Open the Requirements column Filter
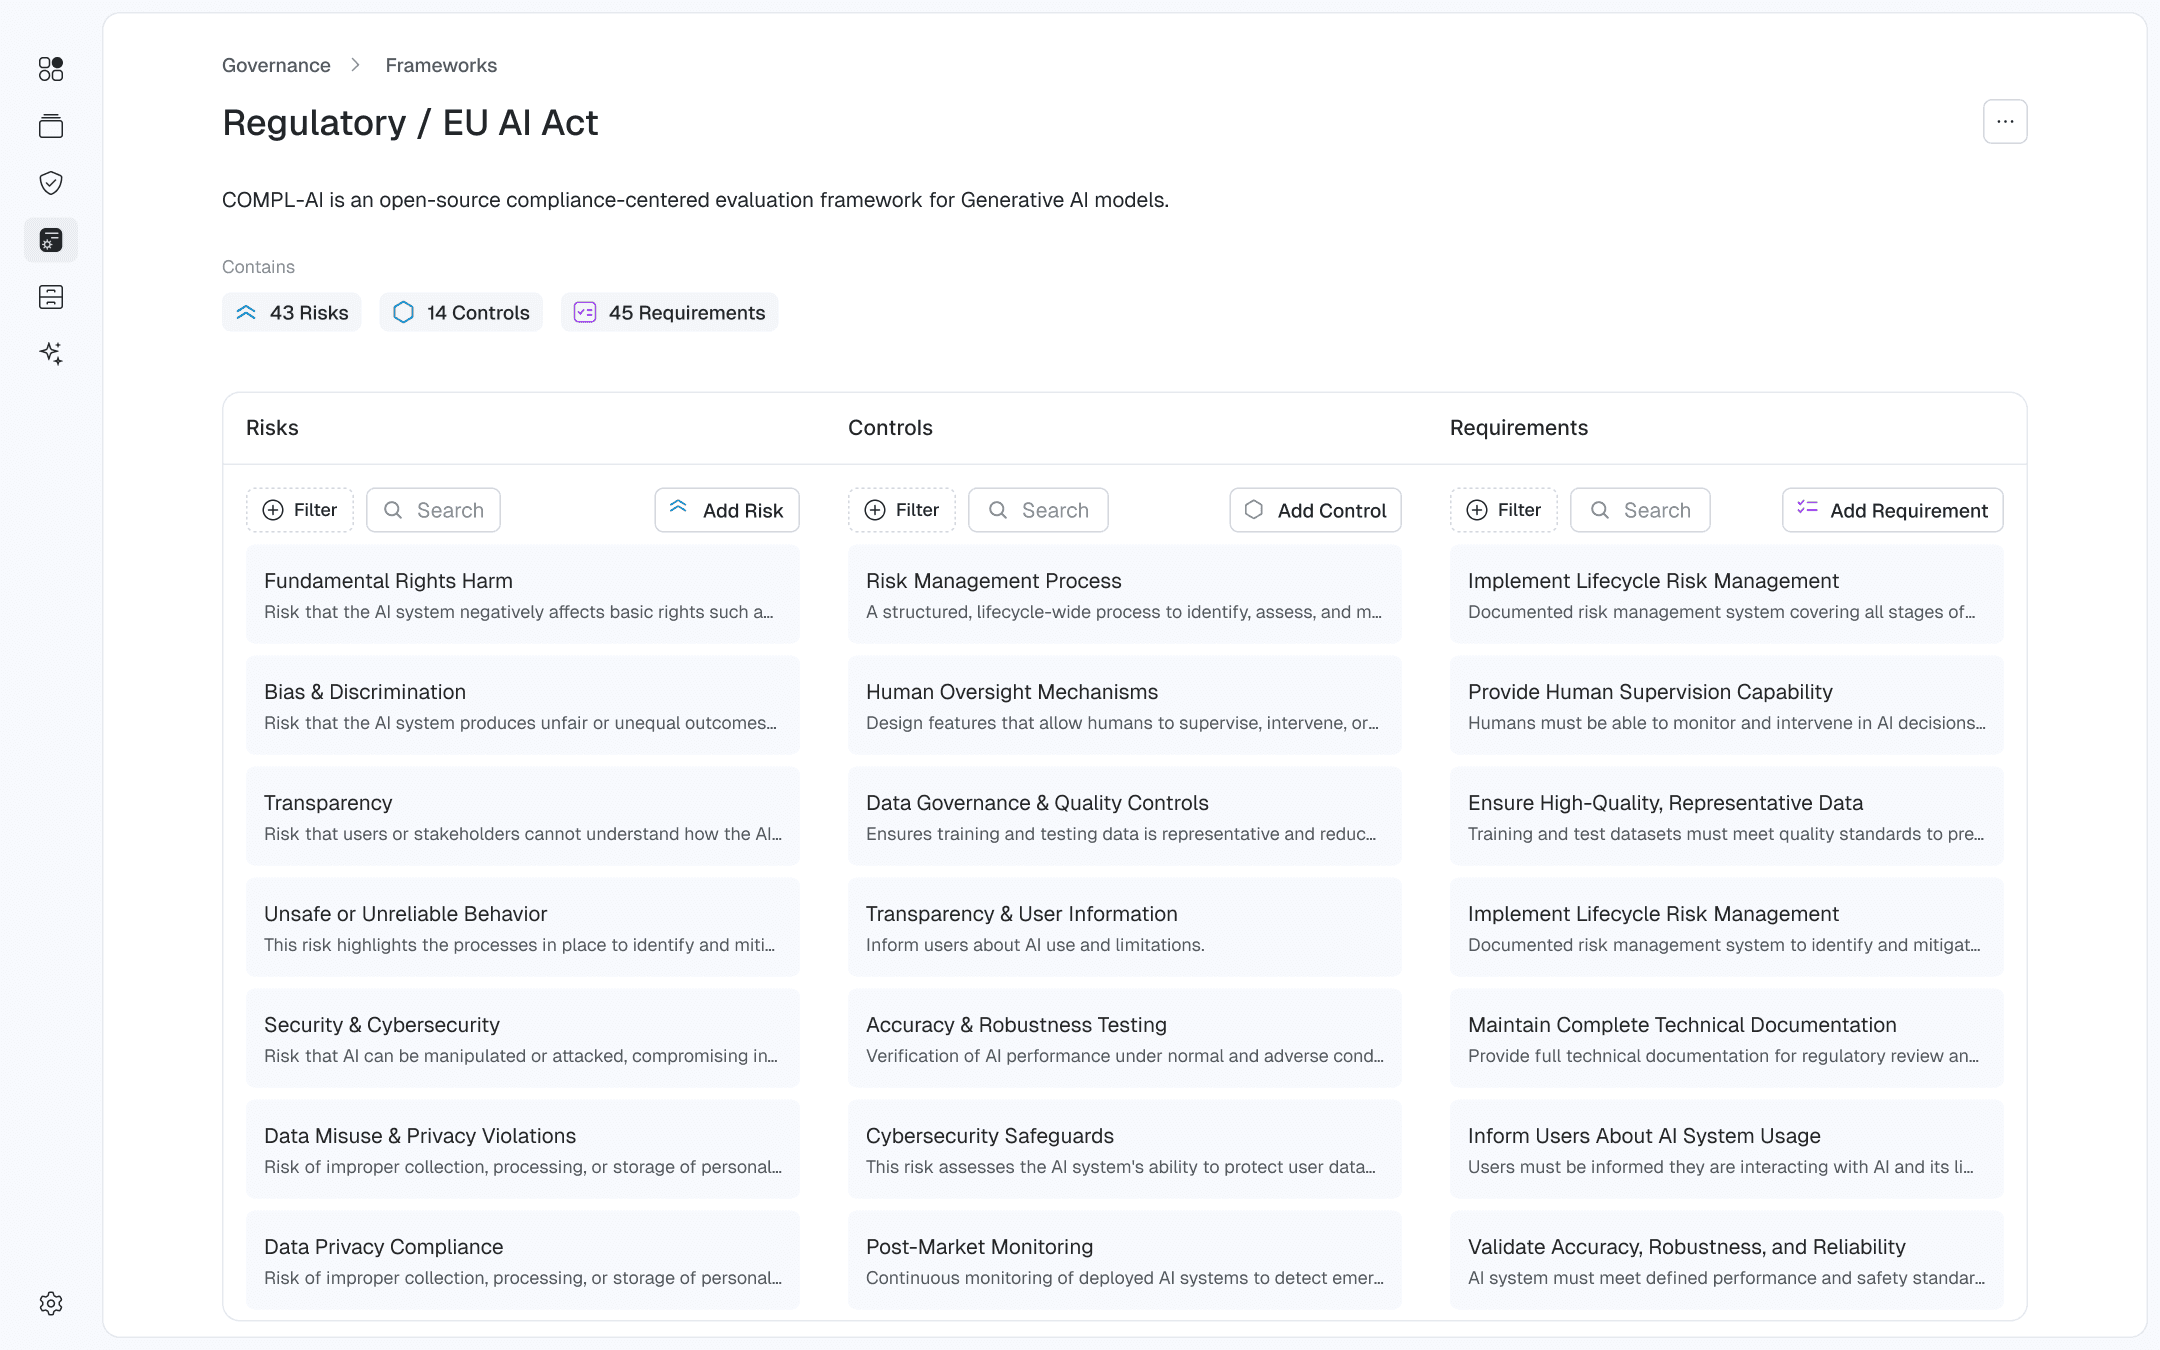2160x1350 pixels. 1504,510
